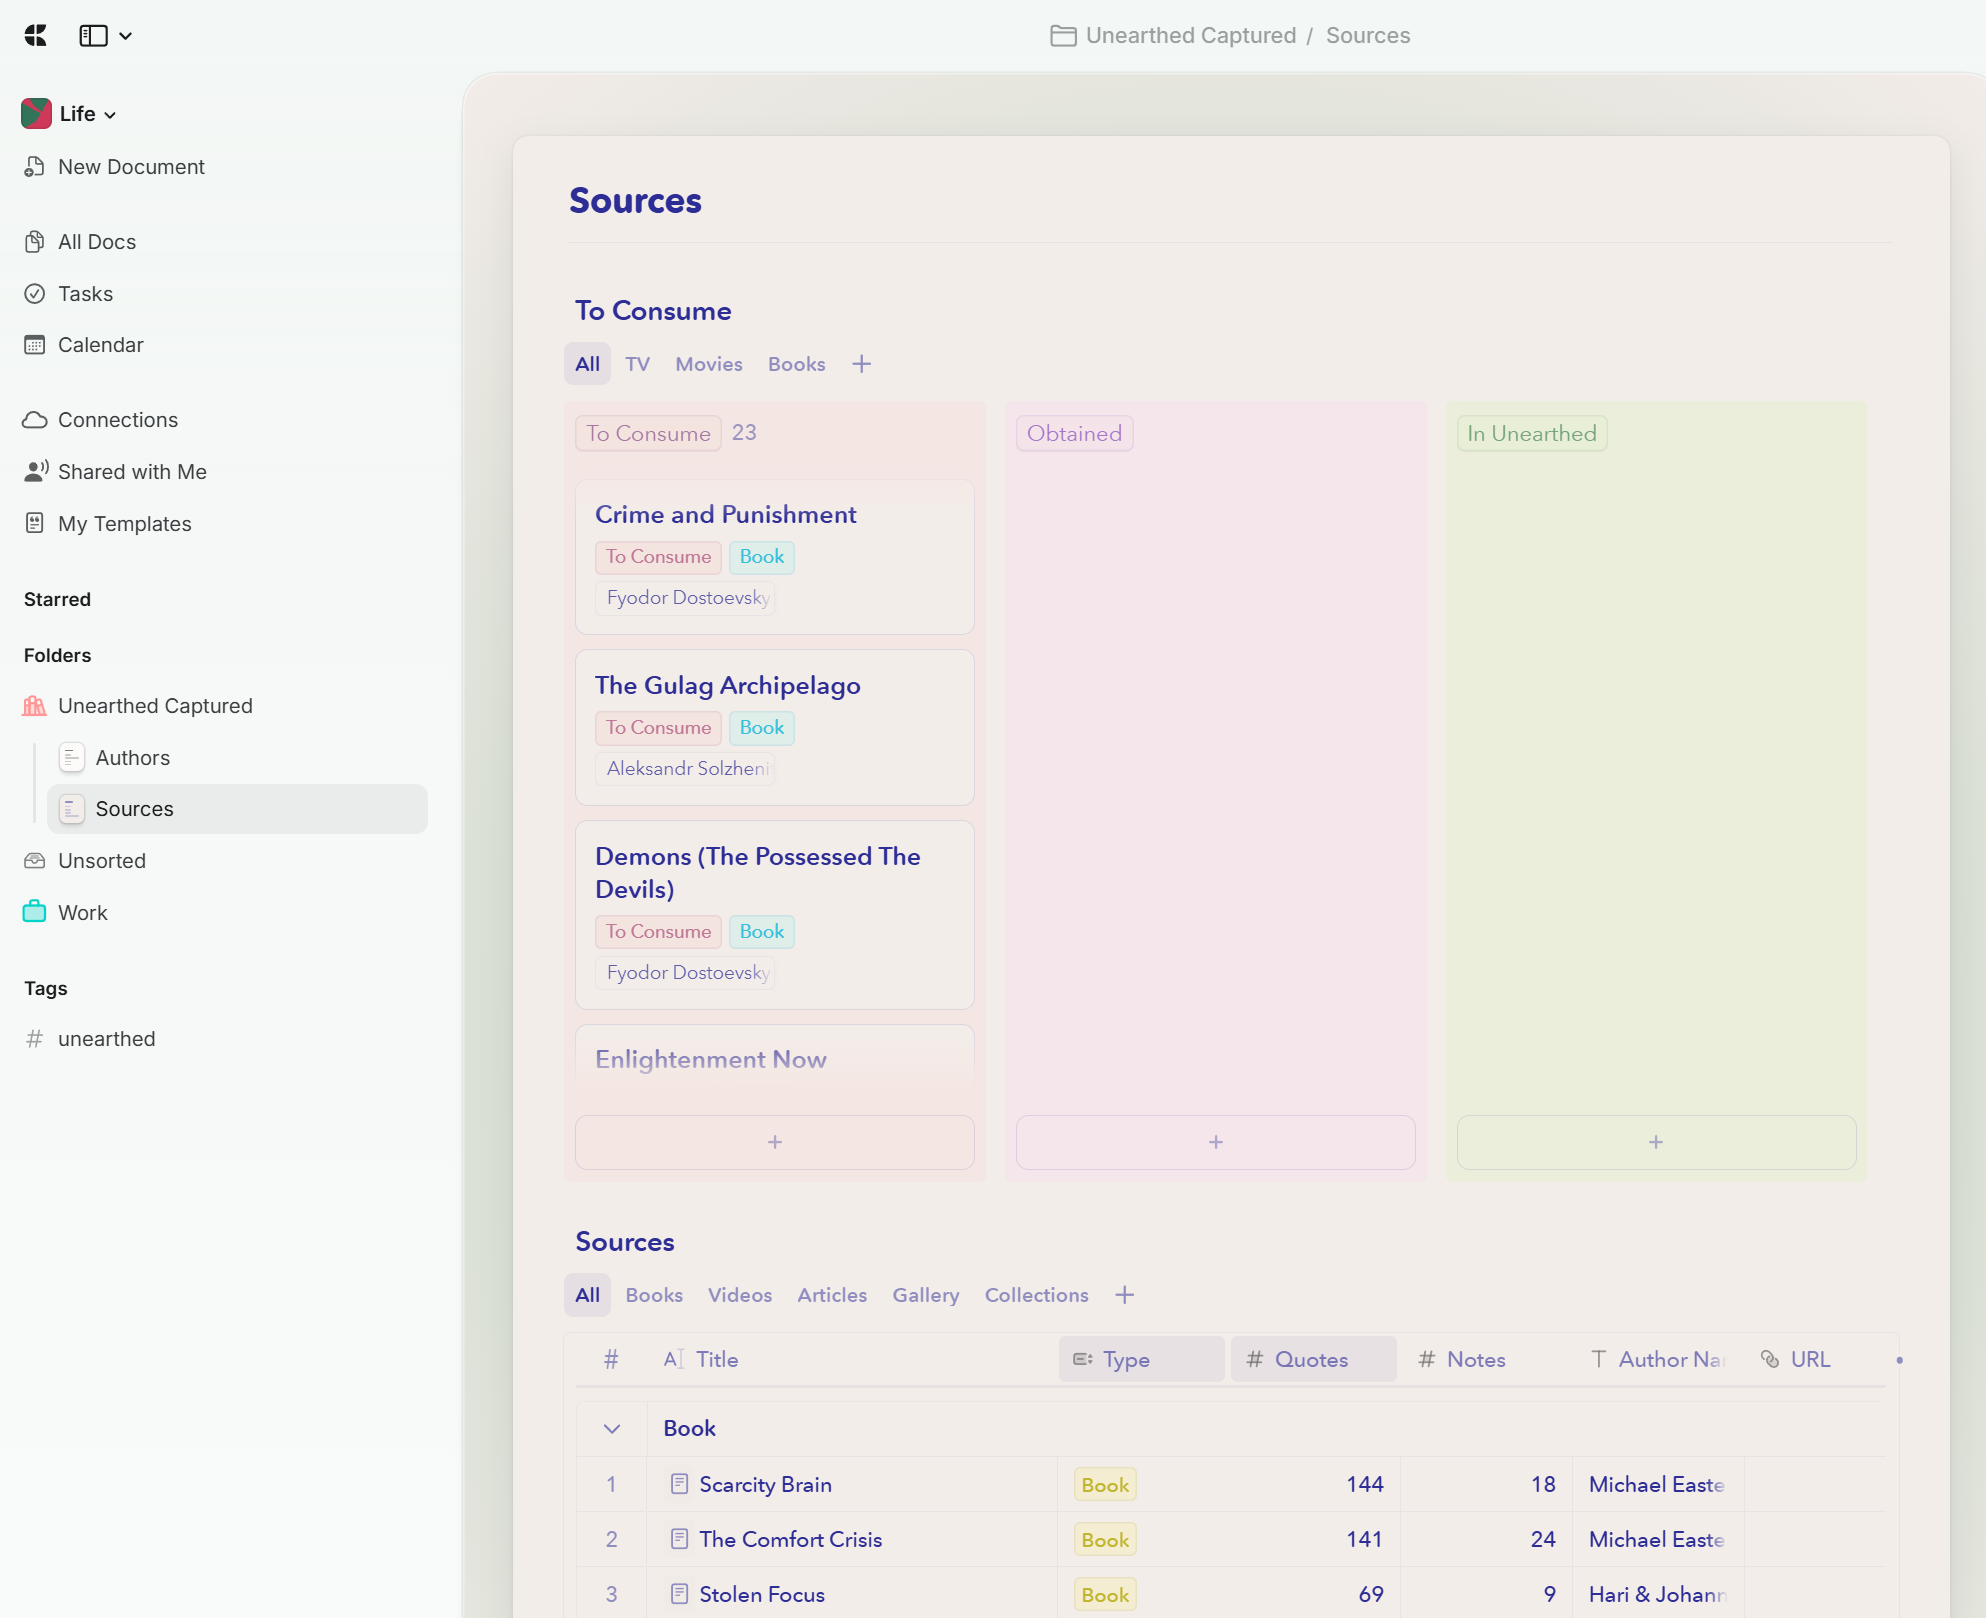Image resolution: width=1986 pixels, height=1618 pixels.
Task: Open the Unsorted folder
Action: 102,861
